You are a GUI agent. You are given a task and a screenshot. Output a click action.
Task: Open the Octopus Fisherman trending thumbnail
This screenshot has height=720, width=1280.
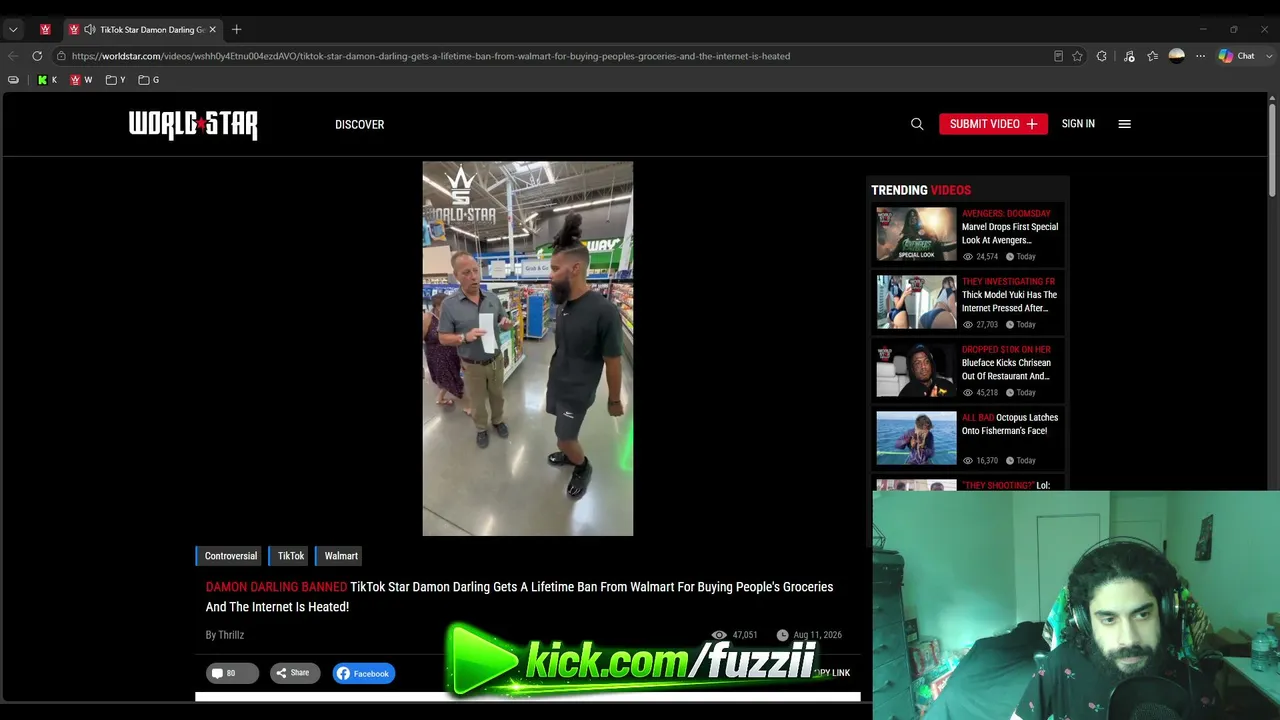[x=916, y=438]
